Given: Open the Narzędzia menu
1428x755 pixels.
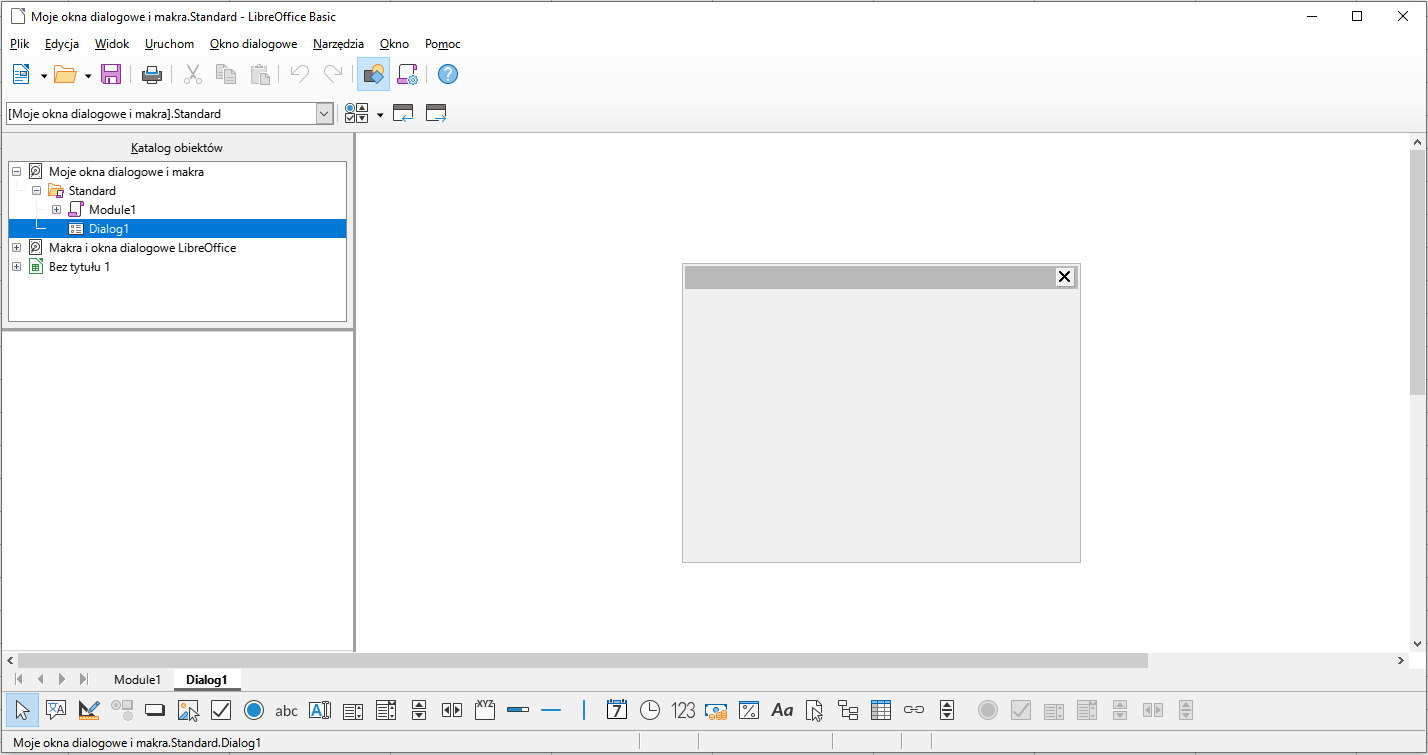Looking at the screenshot, I should tap(338, 44).
